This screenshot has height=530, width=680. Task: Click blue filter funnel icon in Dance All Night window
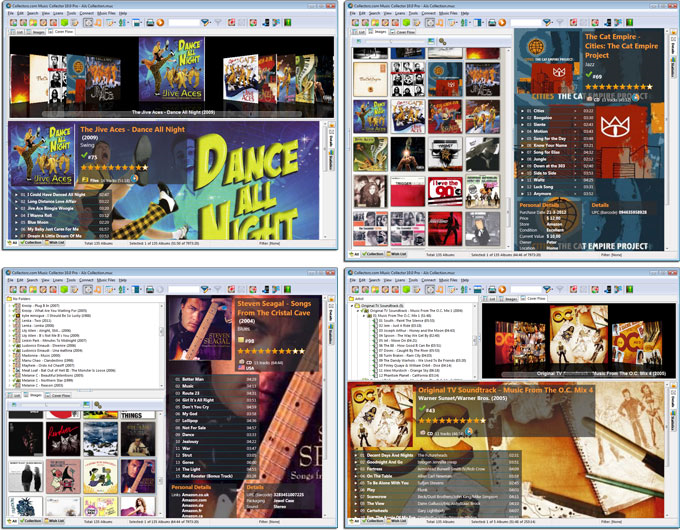(205, 23)
